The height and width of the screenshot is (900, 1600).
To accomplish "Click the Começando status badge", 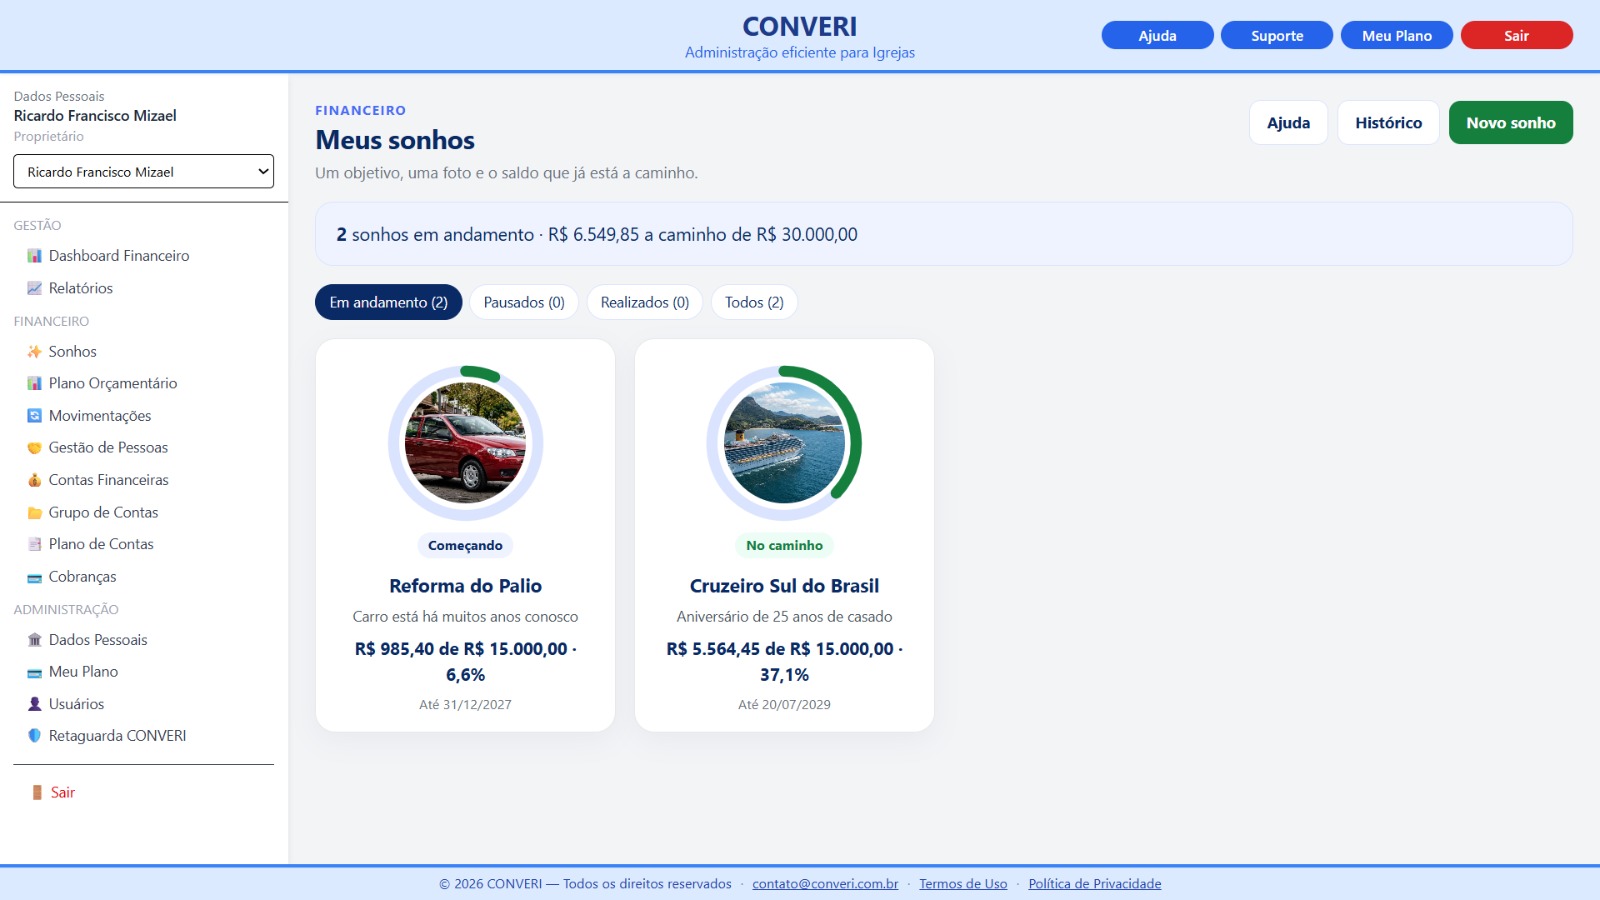I will [x=465, y=545].
